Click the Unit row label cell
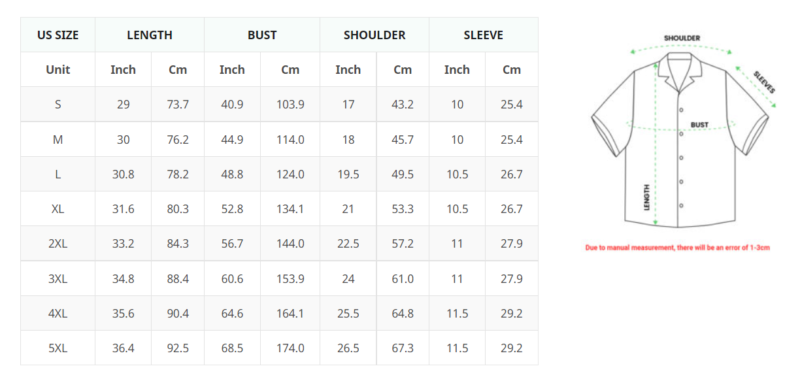Image resolution: width=800 pixels, height=379 pixels. [x=58, y=70]
